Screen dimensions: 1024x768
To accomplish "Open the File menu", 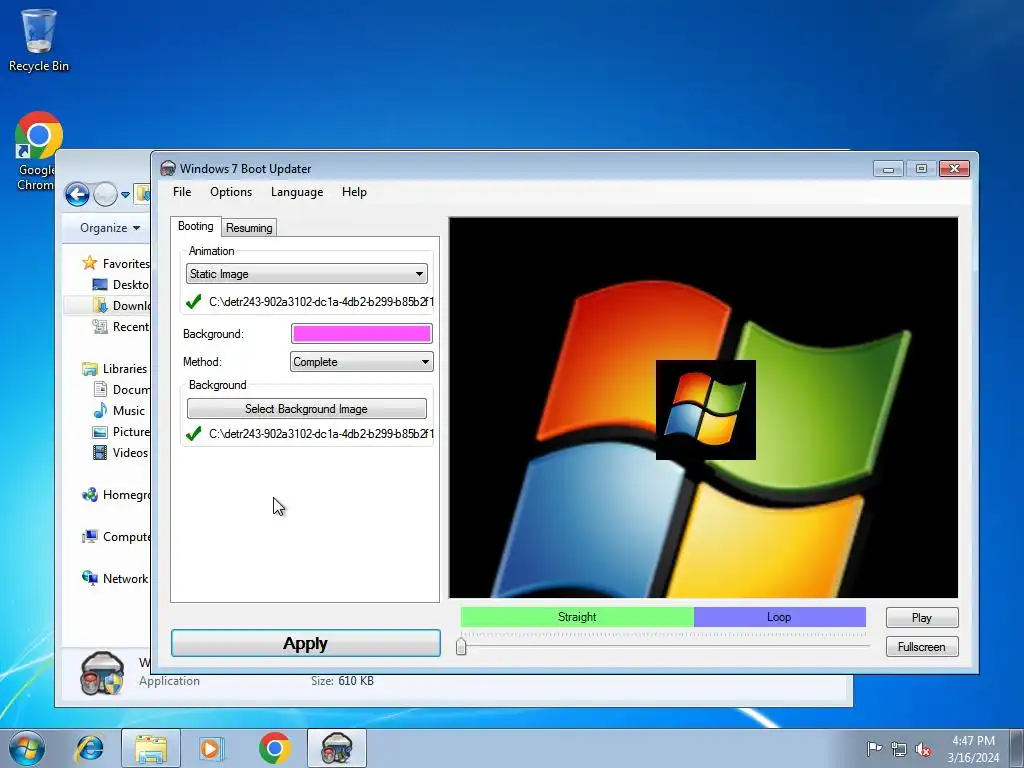I will (x=182, y=192).
